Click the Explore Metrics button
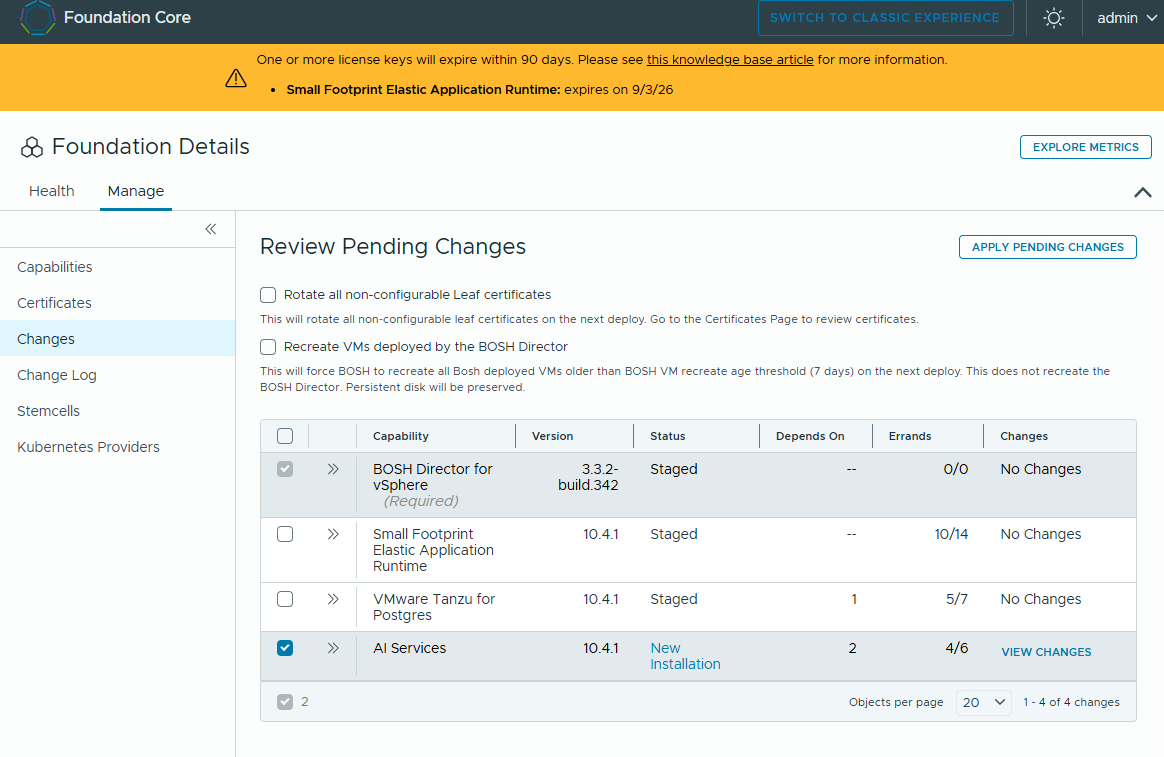 [1085, 147]
